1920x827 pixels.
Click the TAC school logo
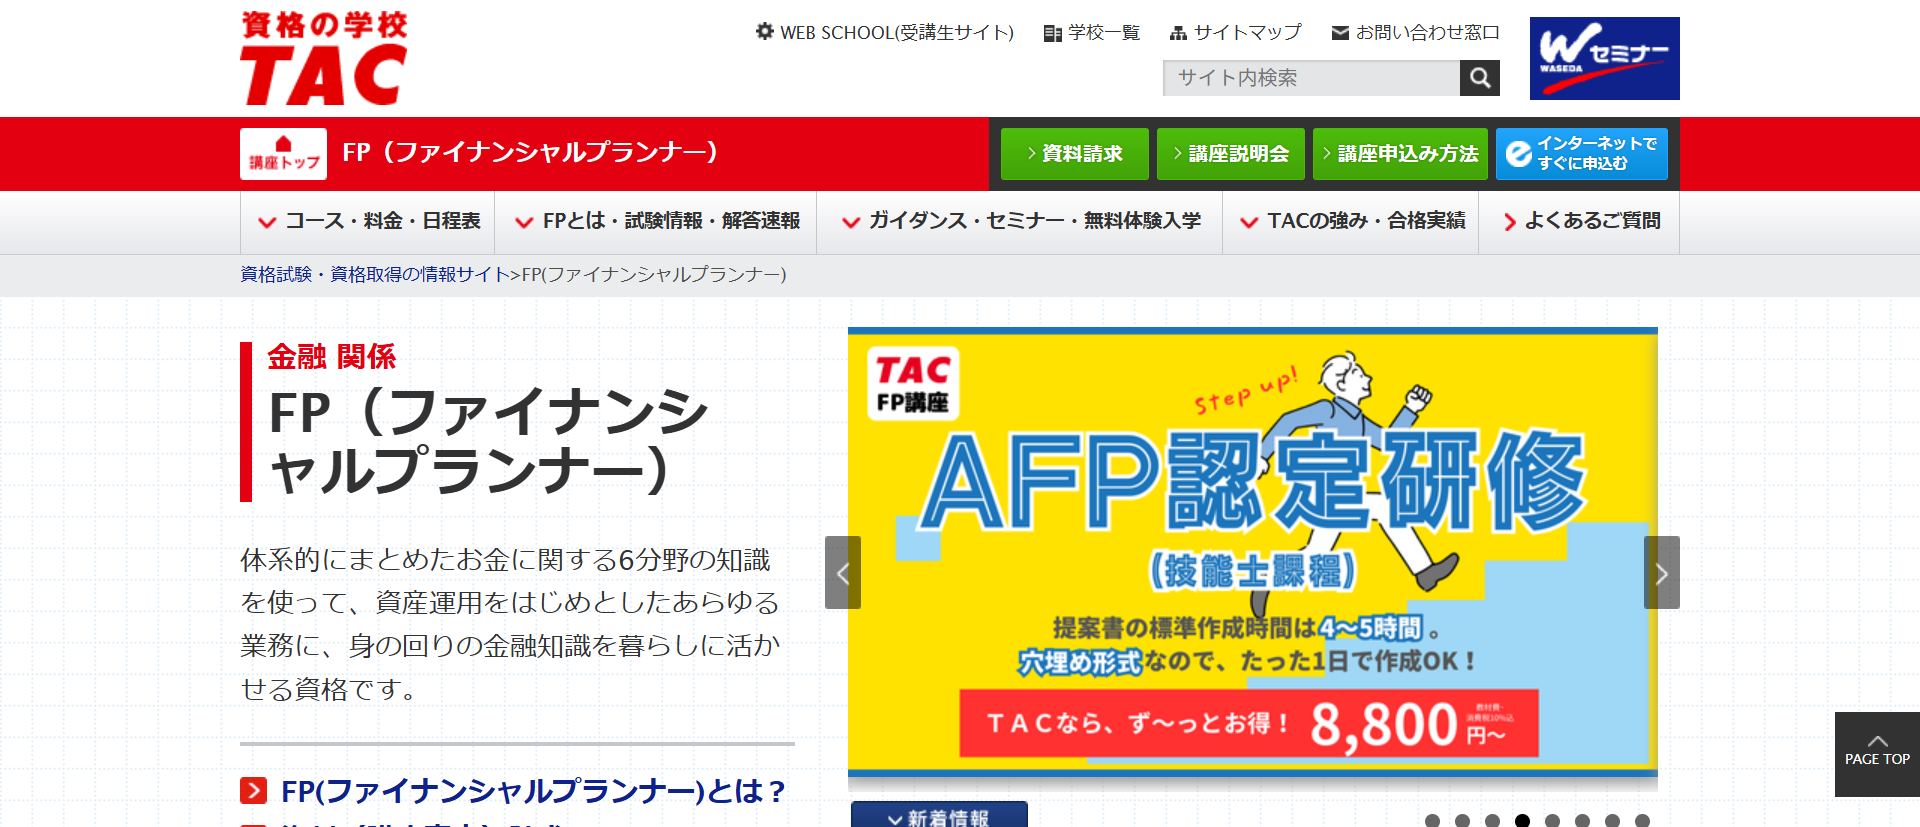323,58
